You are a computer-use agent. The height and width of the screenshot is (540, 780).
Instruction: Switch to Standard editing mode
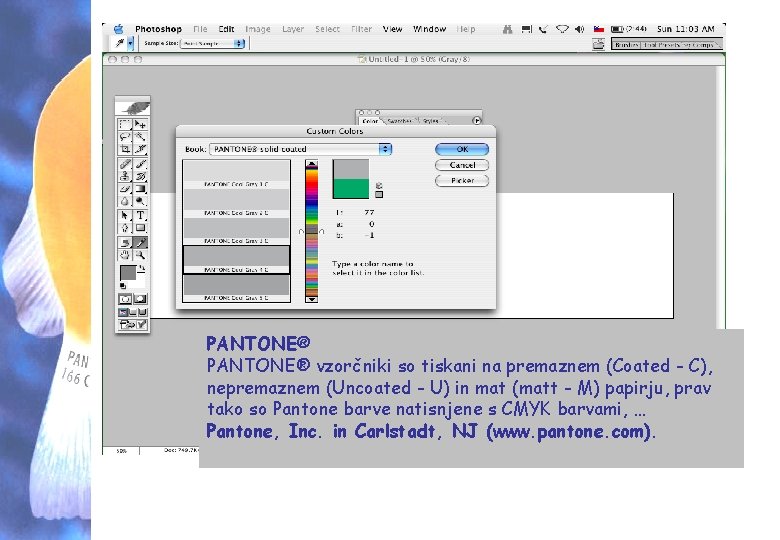pyautogui.click(x=125, y=299)
